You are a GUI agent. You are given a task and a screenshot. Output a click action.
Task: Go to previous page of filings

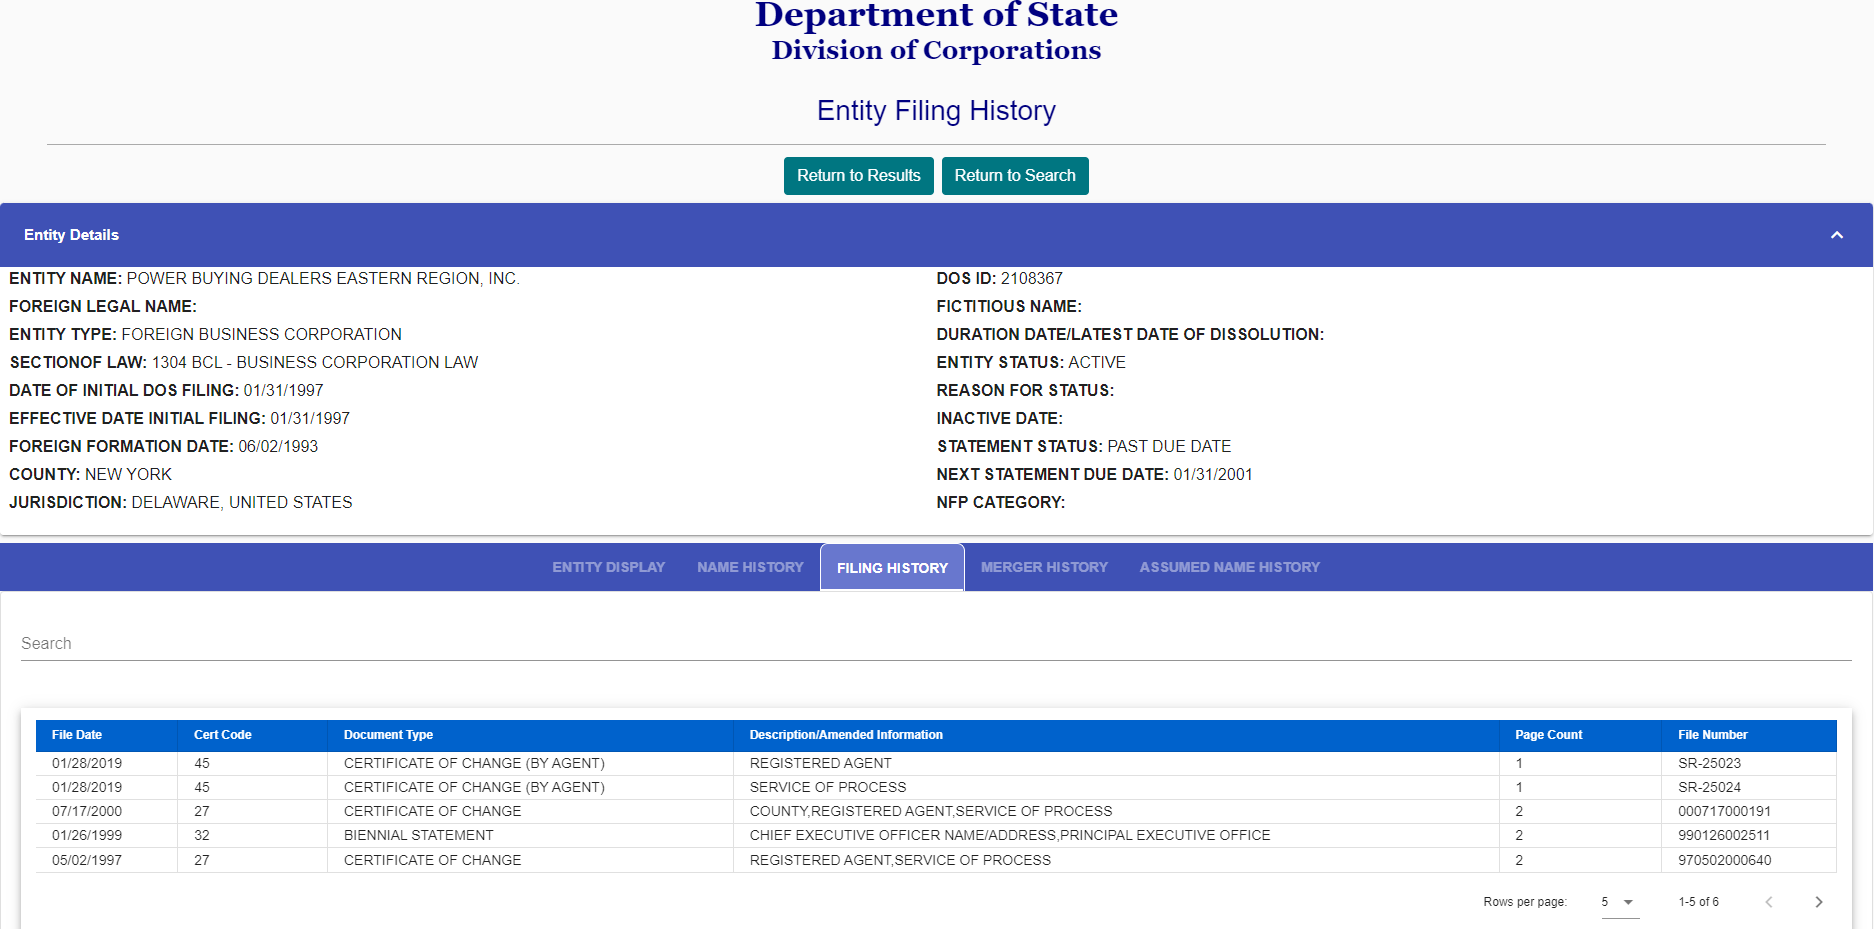pos(1768,902)
